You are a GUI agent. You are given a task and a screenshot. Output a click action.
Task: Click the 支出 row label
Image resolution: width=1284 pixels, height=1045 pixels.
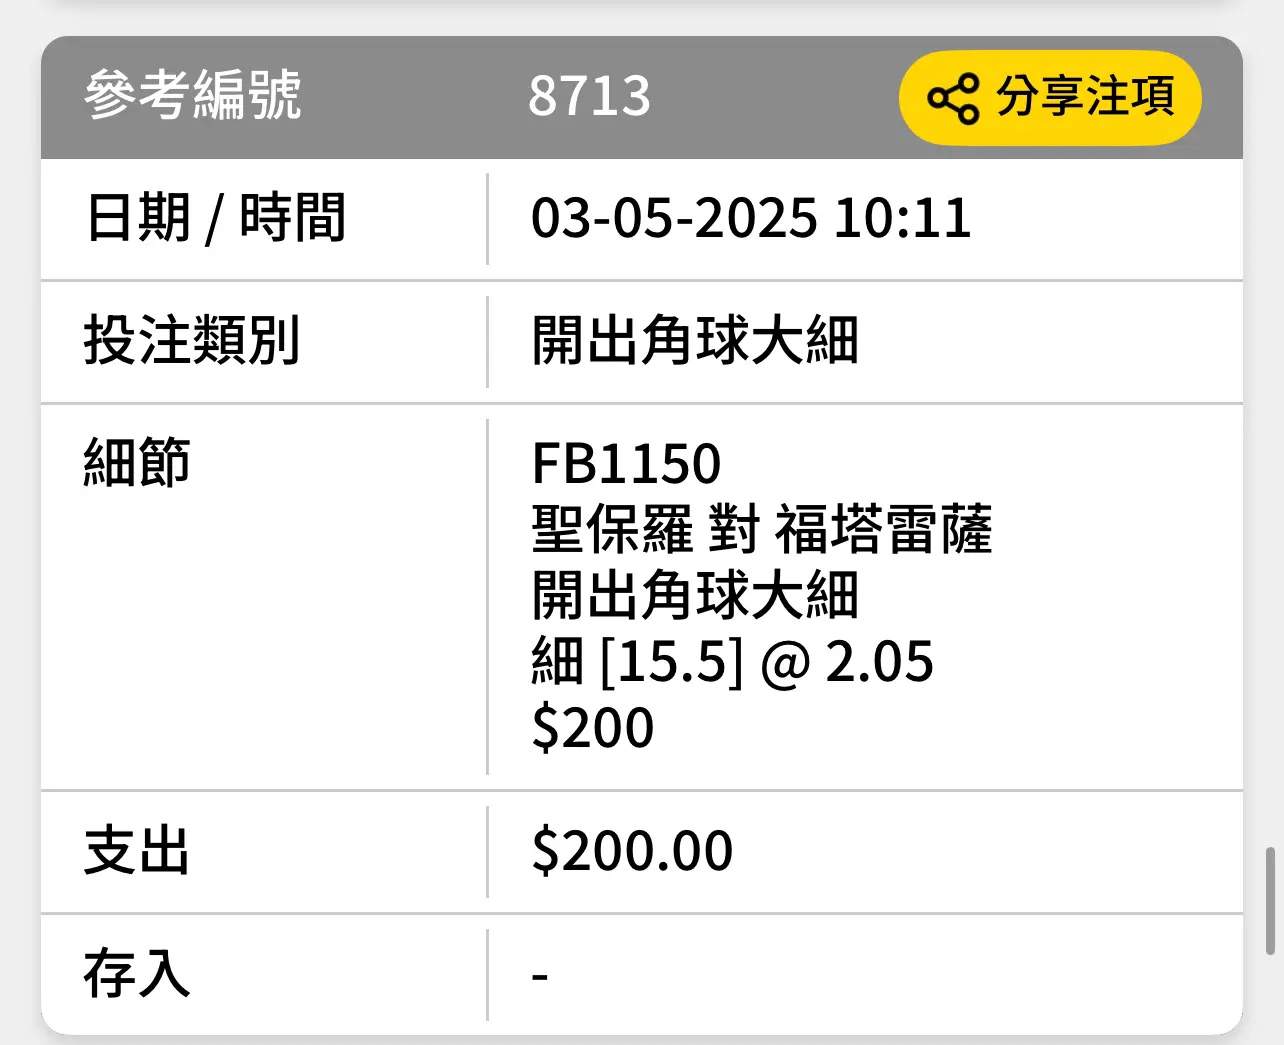coord(137,851)
